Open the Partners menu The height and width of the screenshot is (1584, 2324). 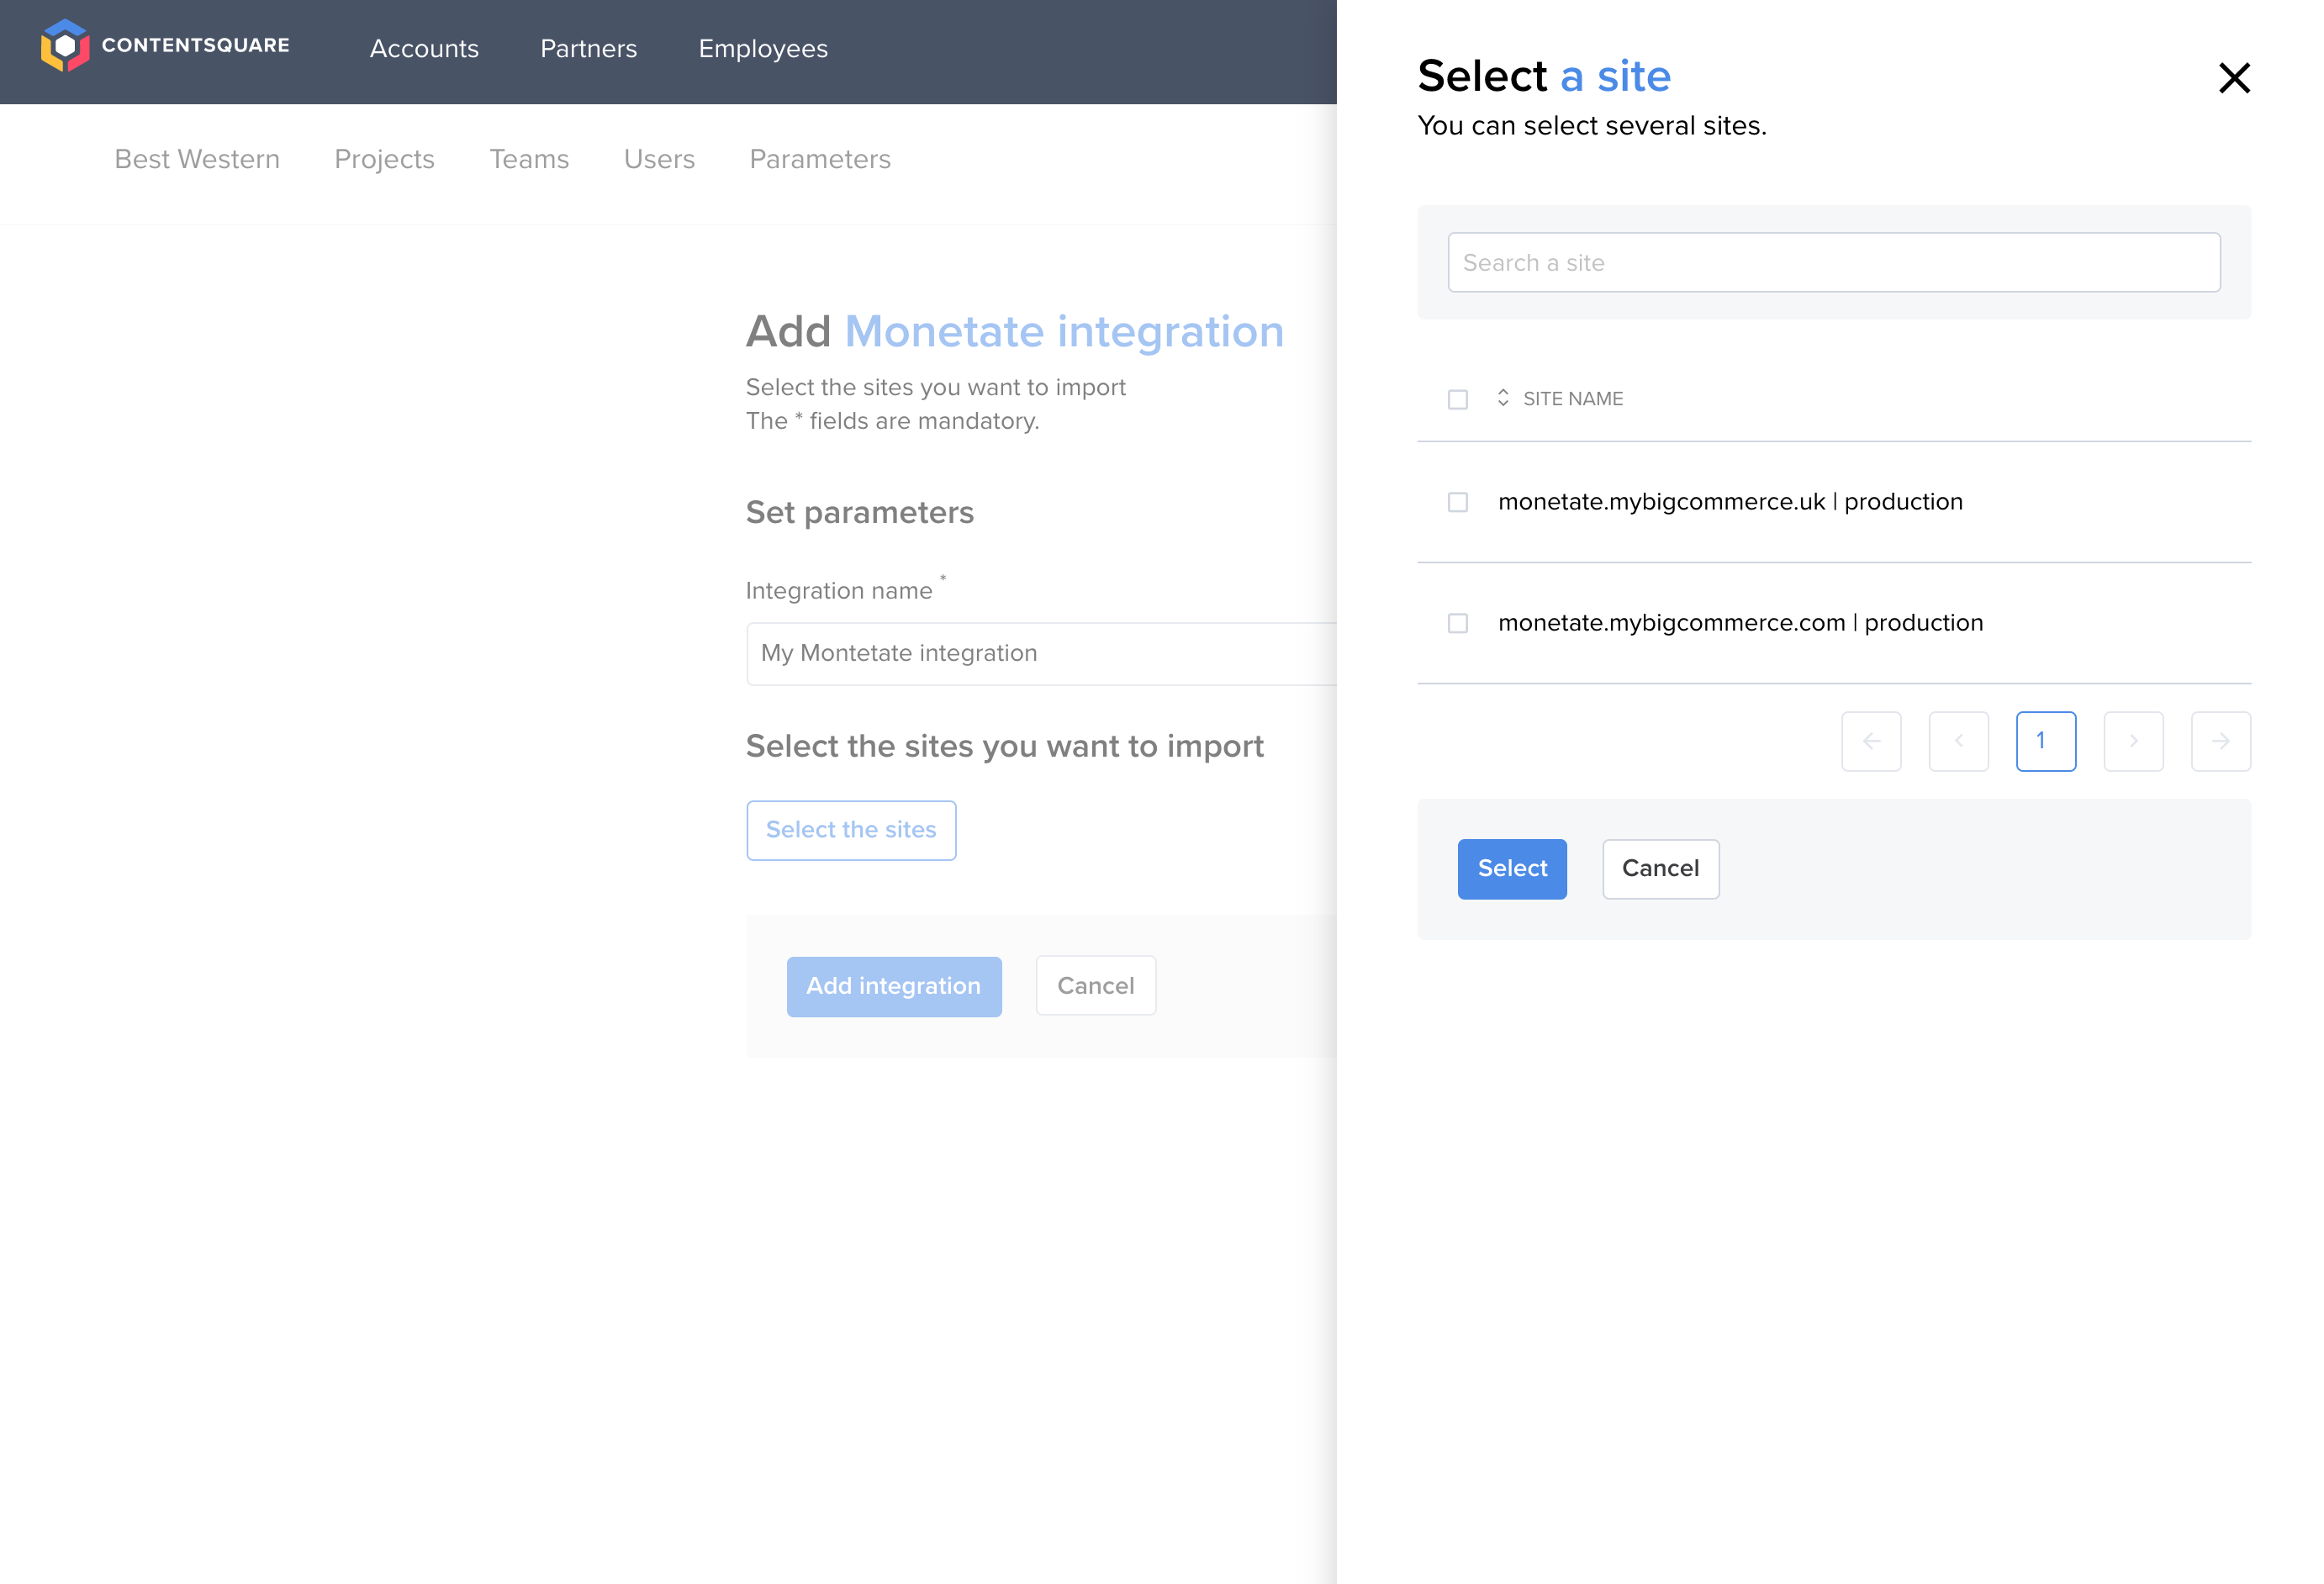588,49
